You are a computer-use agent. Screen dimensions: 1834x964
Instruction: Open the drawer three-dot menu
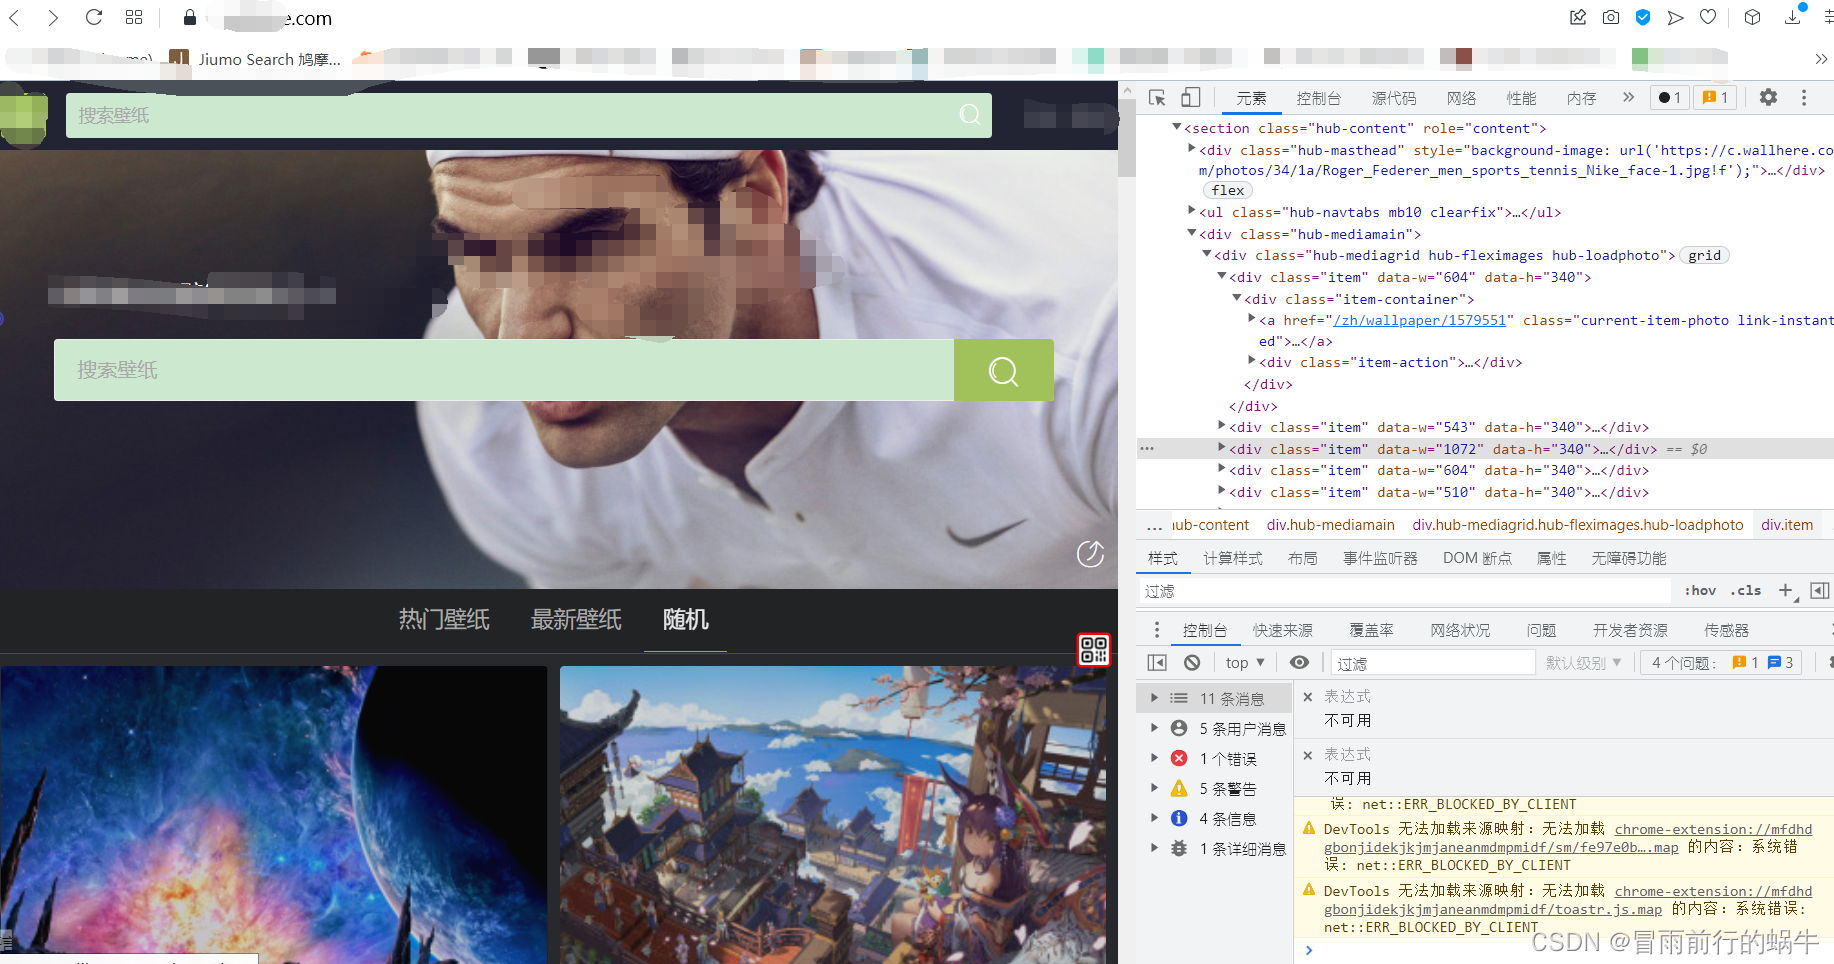(1157, 630)
